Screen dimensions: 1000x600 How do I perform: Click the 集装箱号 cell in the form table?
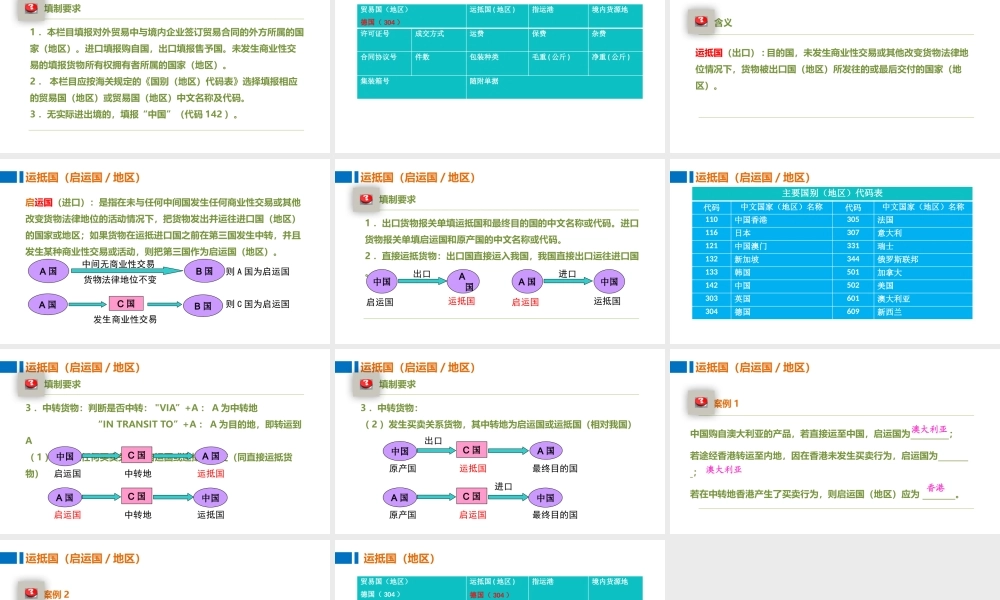pyautogui.click(x=411, y=87)
